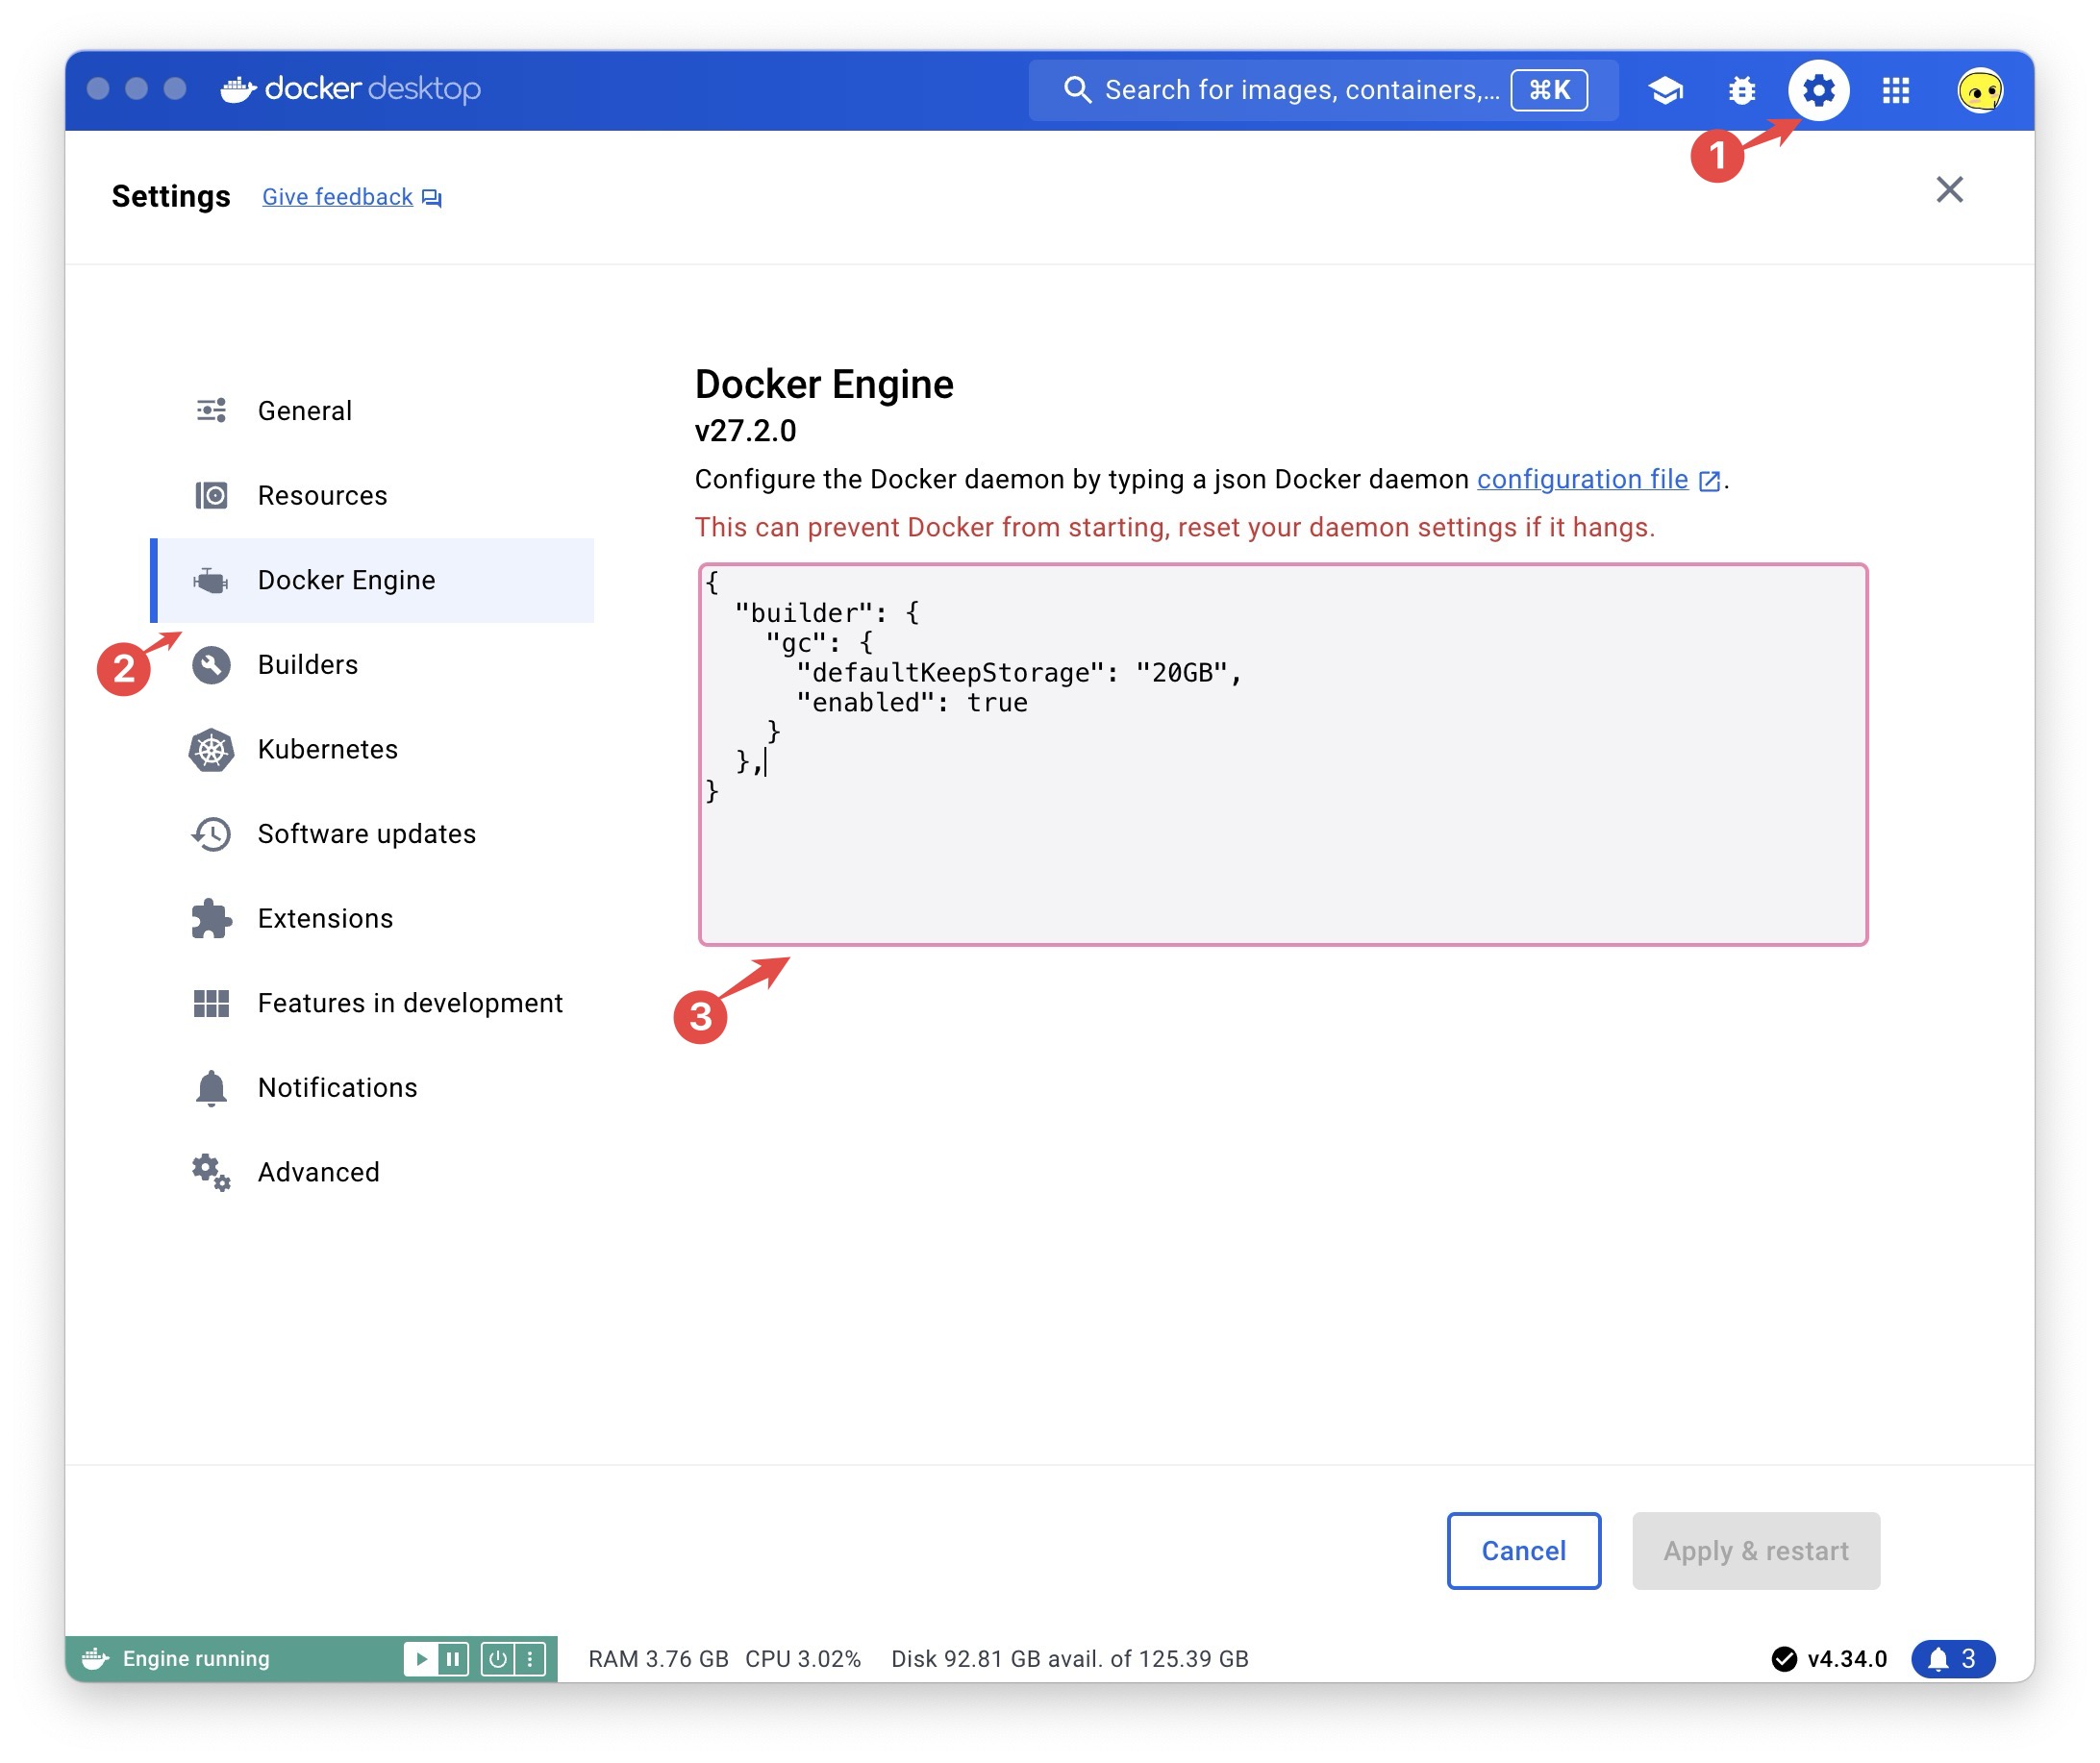2100x1763 pixels.
Task: Click the Apply & restart button
Action: [x=1755, y=1551]
